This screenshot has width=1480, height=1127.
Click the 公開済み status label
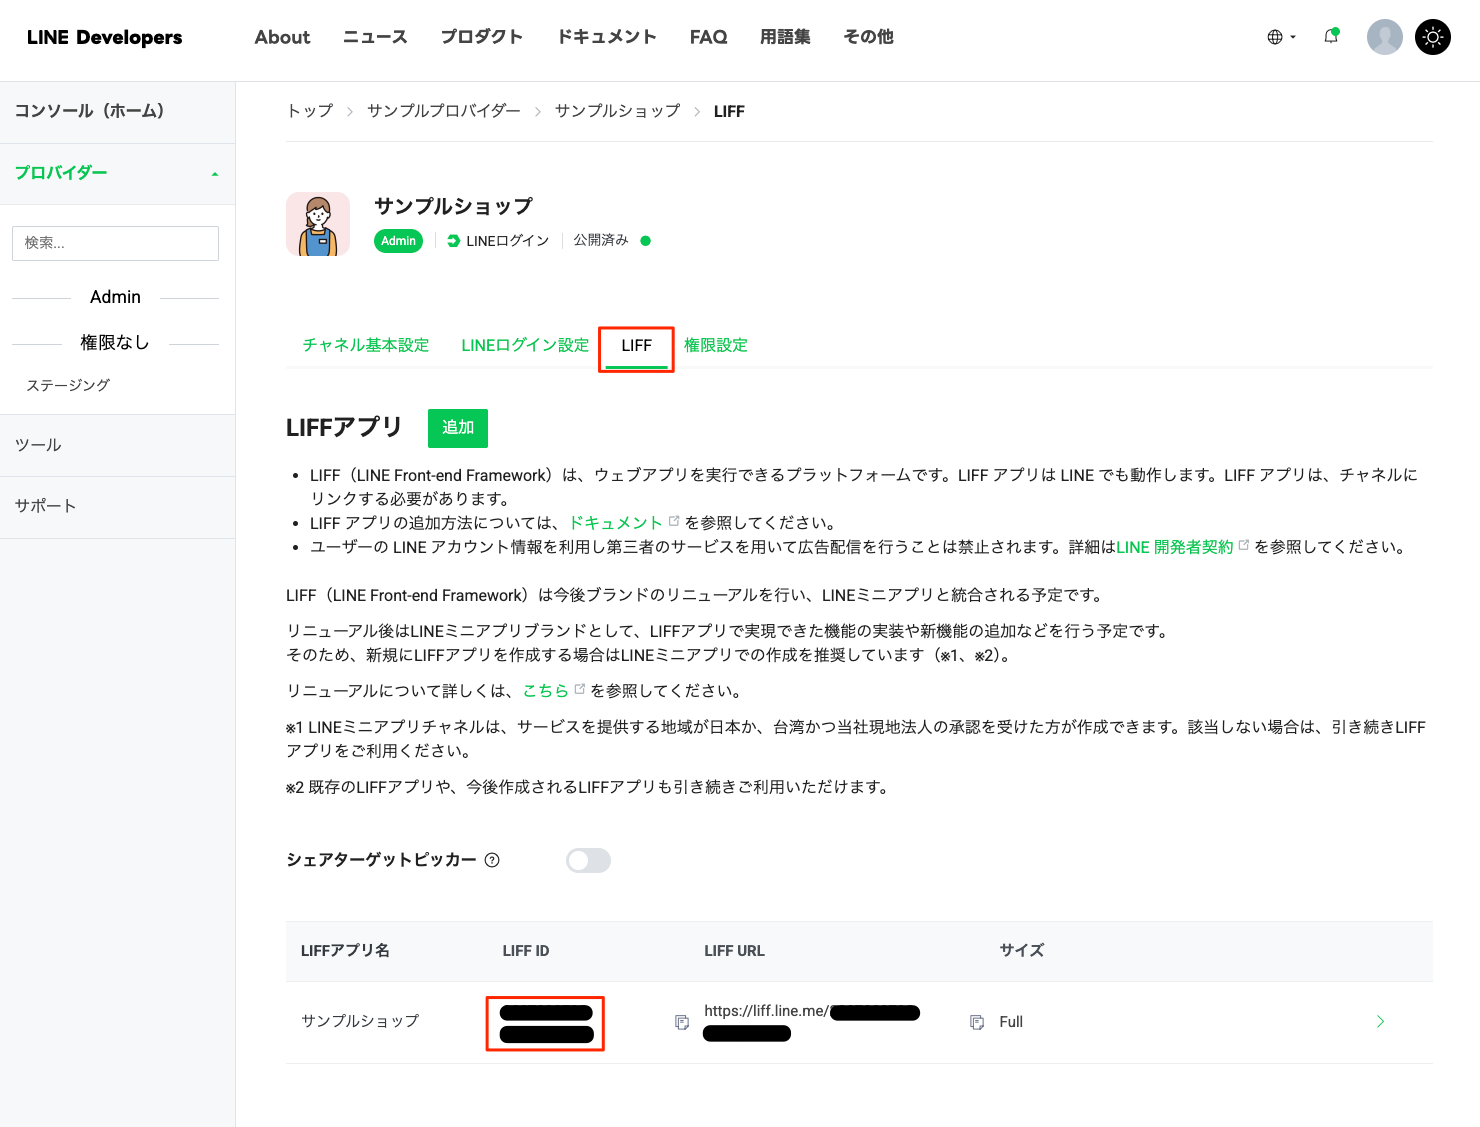(600, 240)
